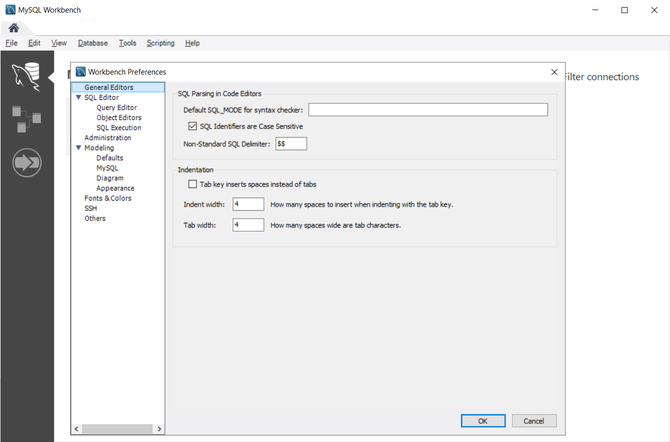Select Object Editors preferences page

[119, 118]
